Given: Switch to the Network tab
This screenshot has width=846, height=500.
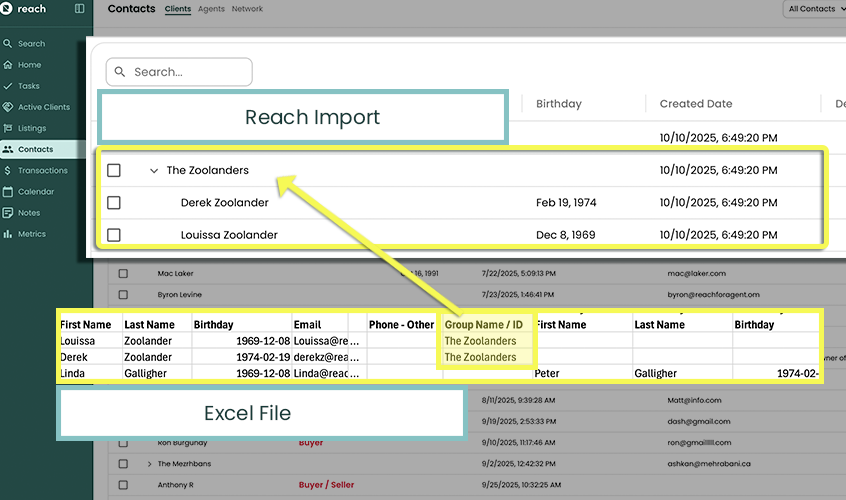Looking at the screenshot, I should [247, 9].
